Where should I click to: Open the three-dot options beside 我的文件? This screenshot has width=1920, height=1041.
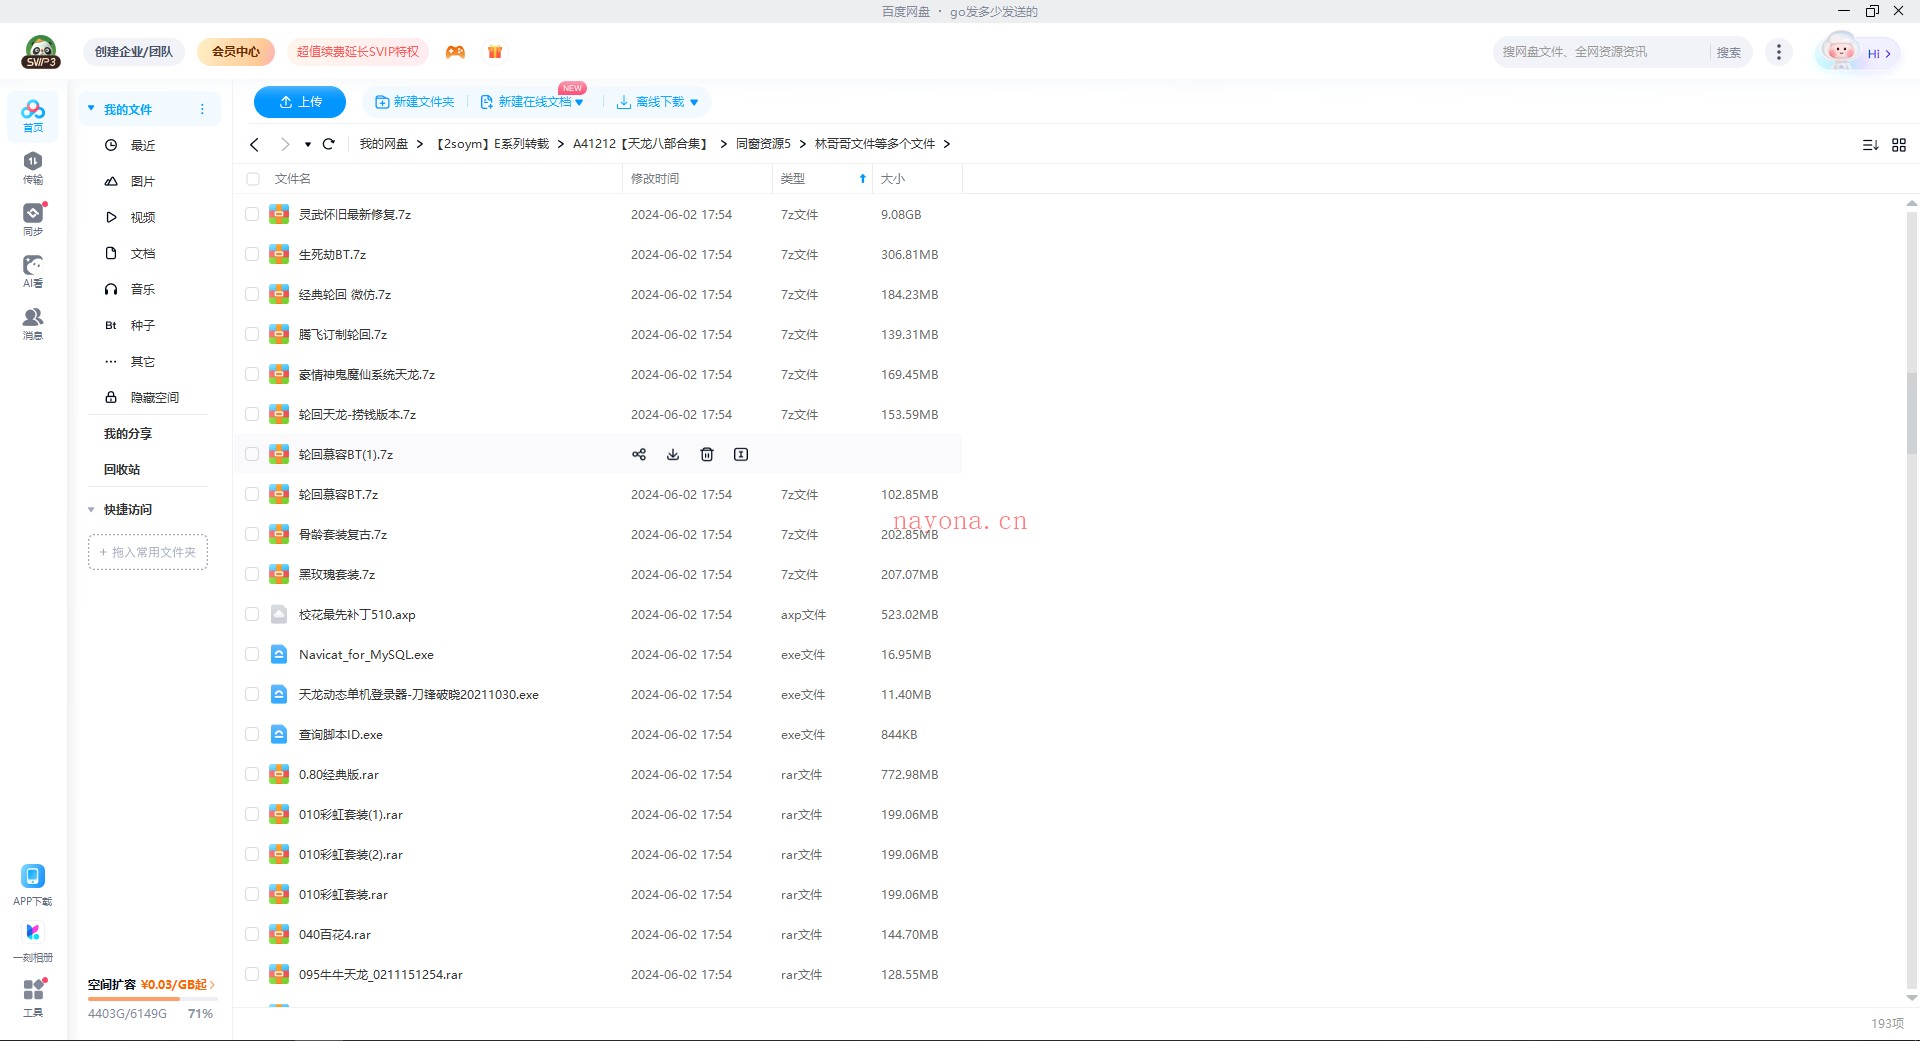pyautogui.click(x=202, y=109)
